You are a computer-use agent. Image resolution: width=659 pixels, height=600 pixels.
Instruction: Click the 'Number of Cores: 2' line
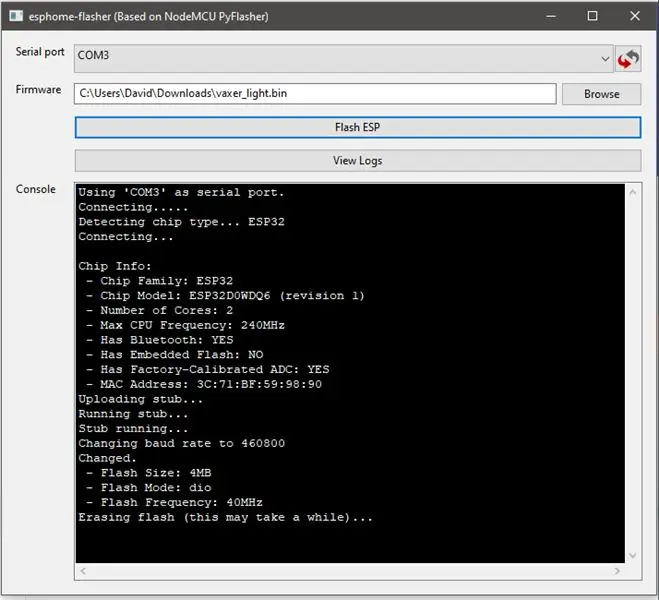[159, 310]
